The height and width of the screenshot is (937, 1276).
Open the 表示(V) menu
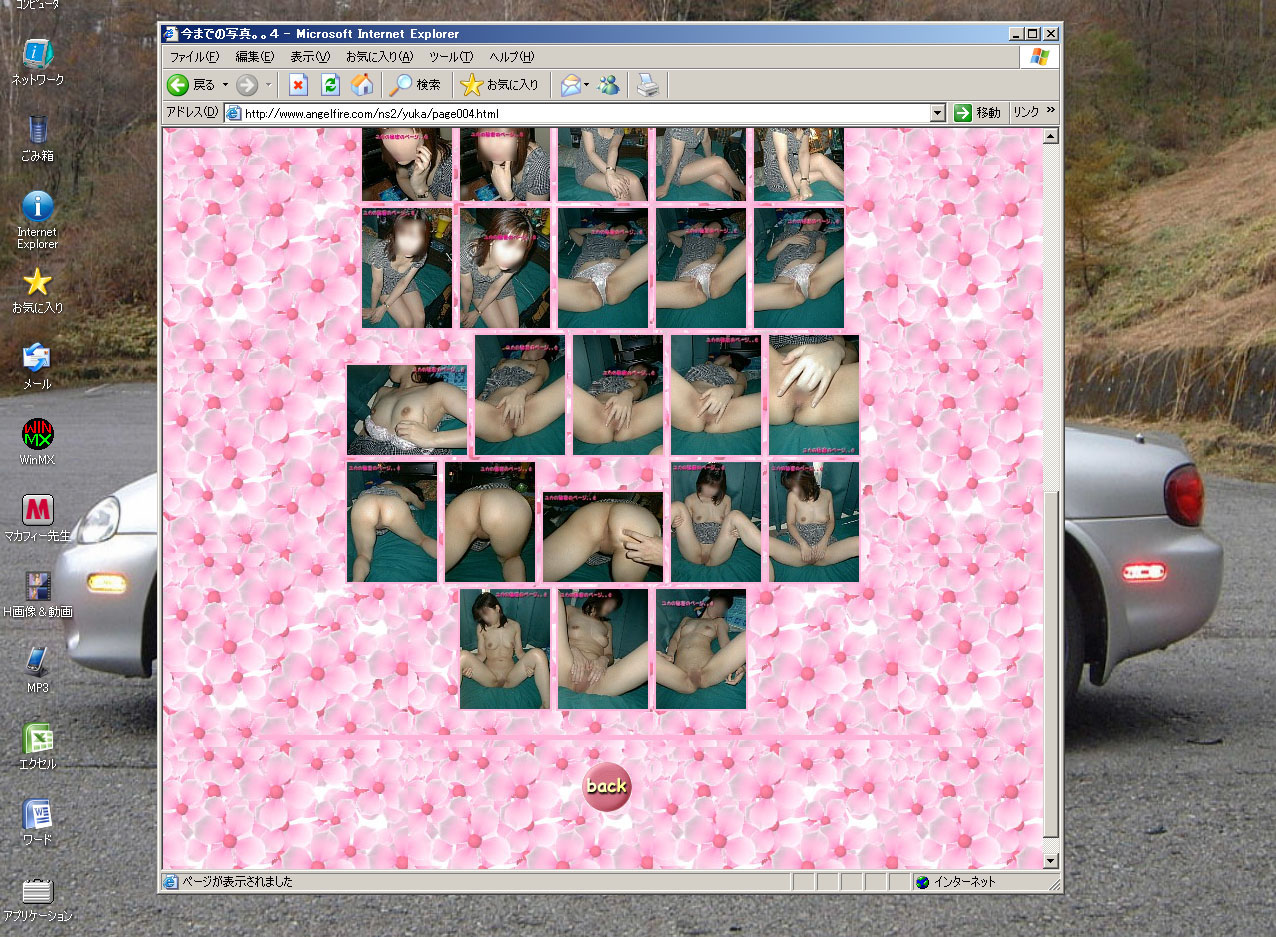pos(311,57)
